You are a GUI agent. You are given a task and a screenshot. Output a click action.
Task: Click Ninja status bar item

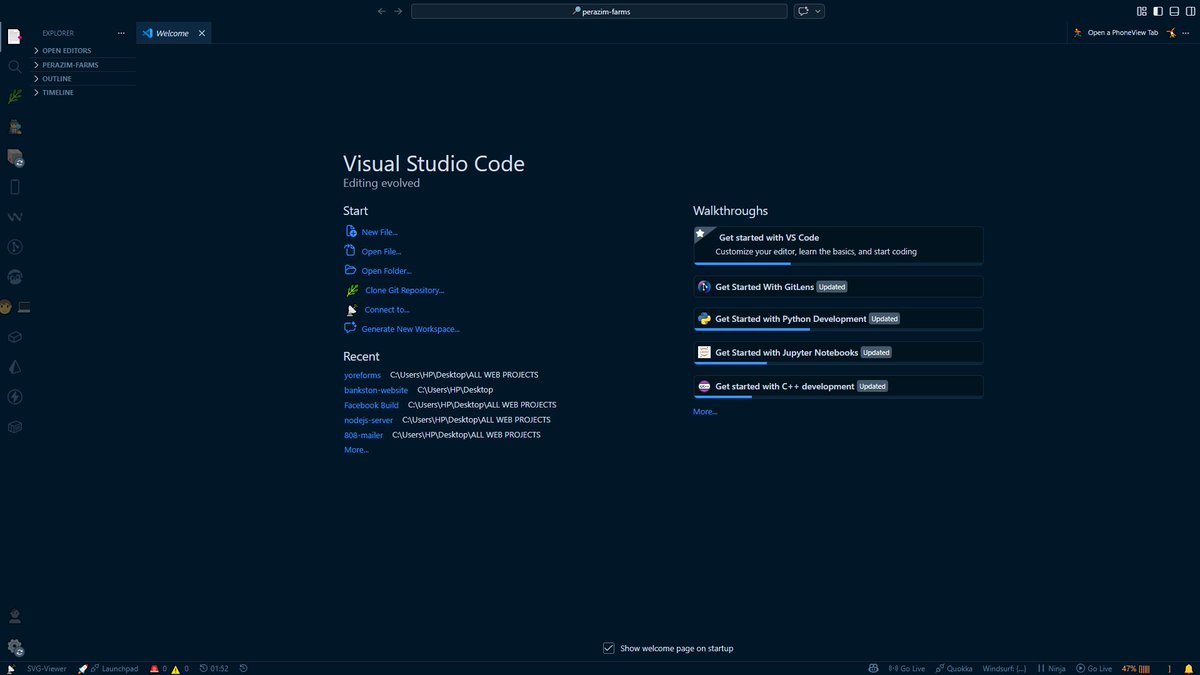1051,668
